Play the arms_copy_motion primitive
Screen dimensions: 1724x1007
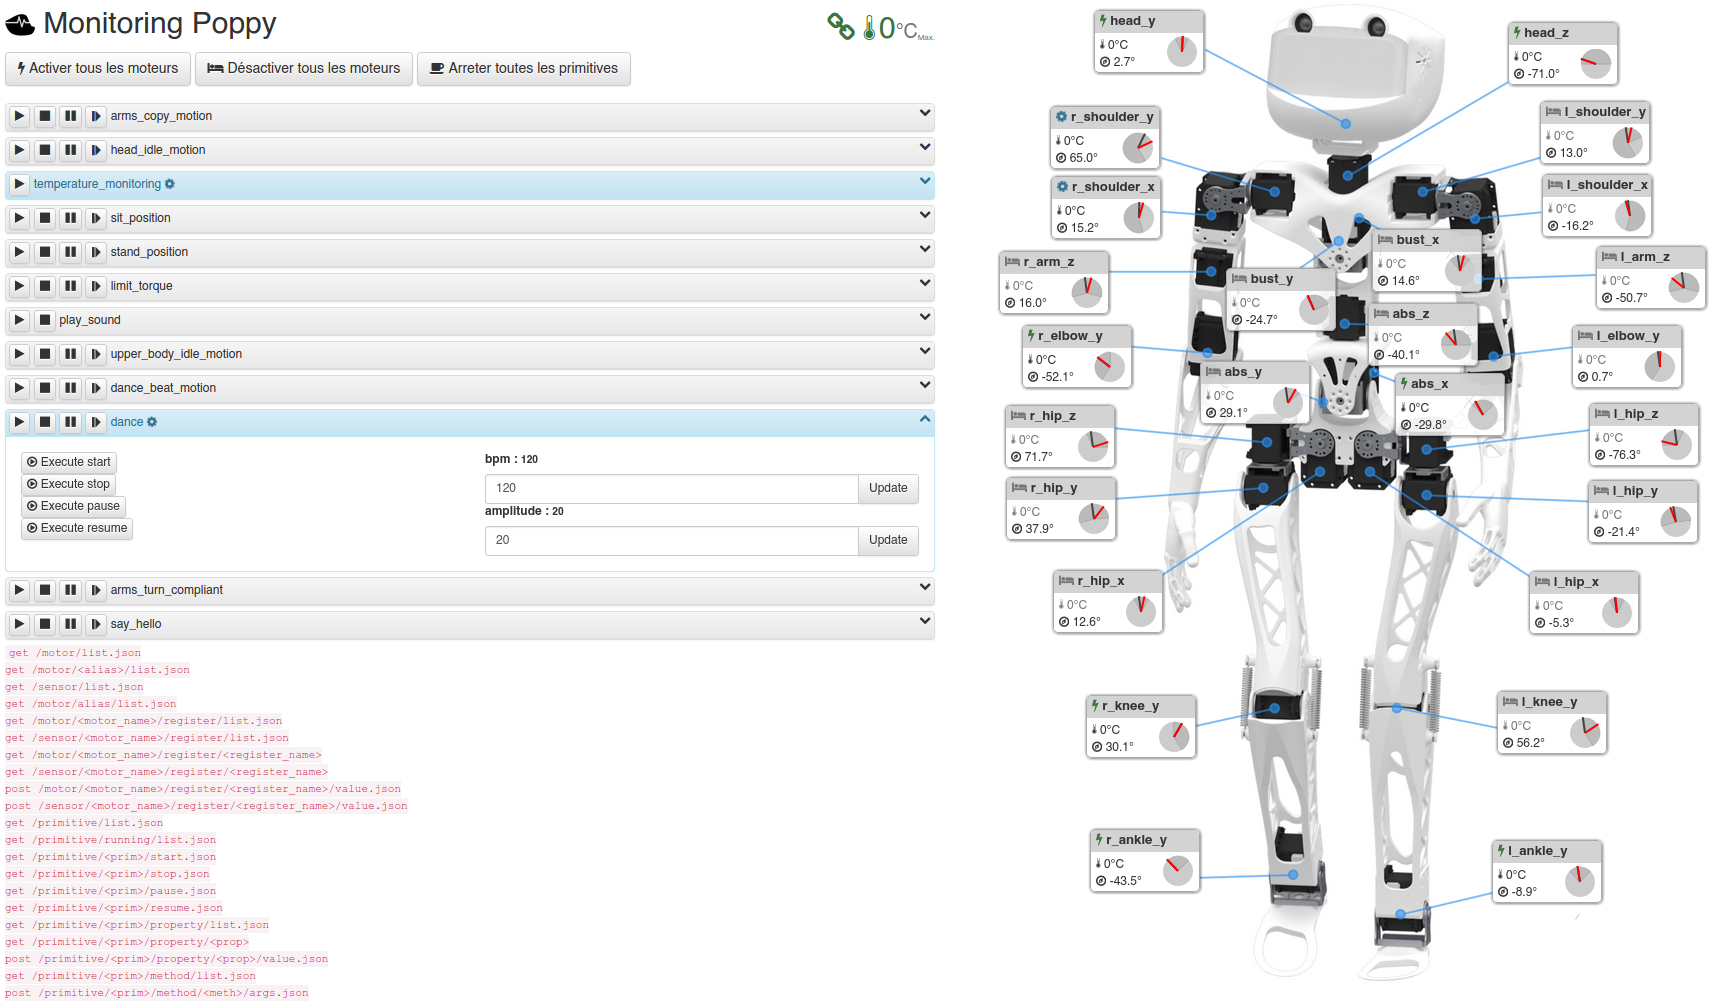pos(19,116)
